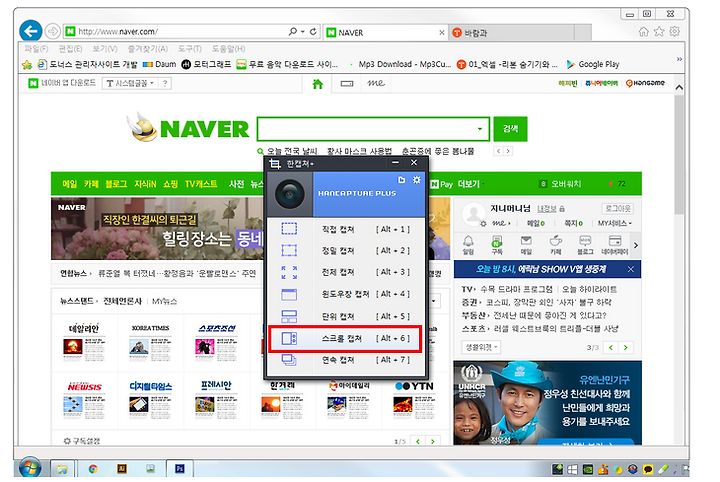Choose the 전체 캡처 full-screen arrows icon
Image resolution: width=720 pixels, height=482 pixels.
pyautogui.click(x=289, y=272)
